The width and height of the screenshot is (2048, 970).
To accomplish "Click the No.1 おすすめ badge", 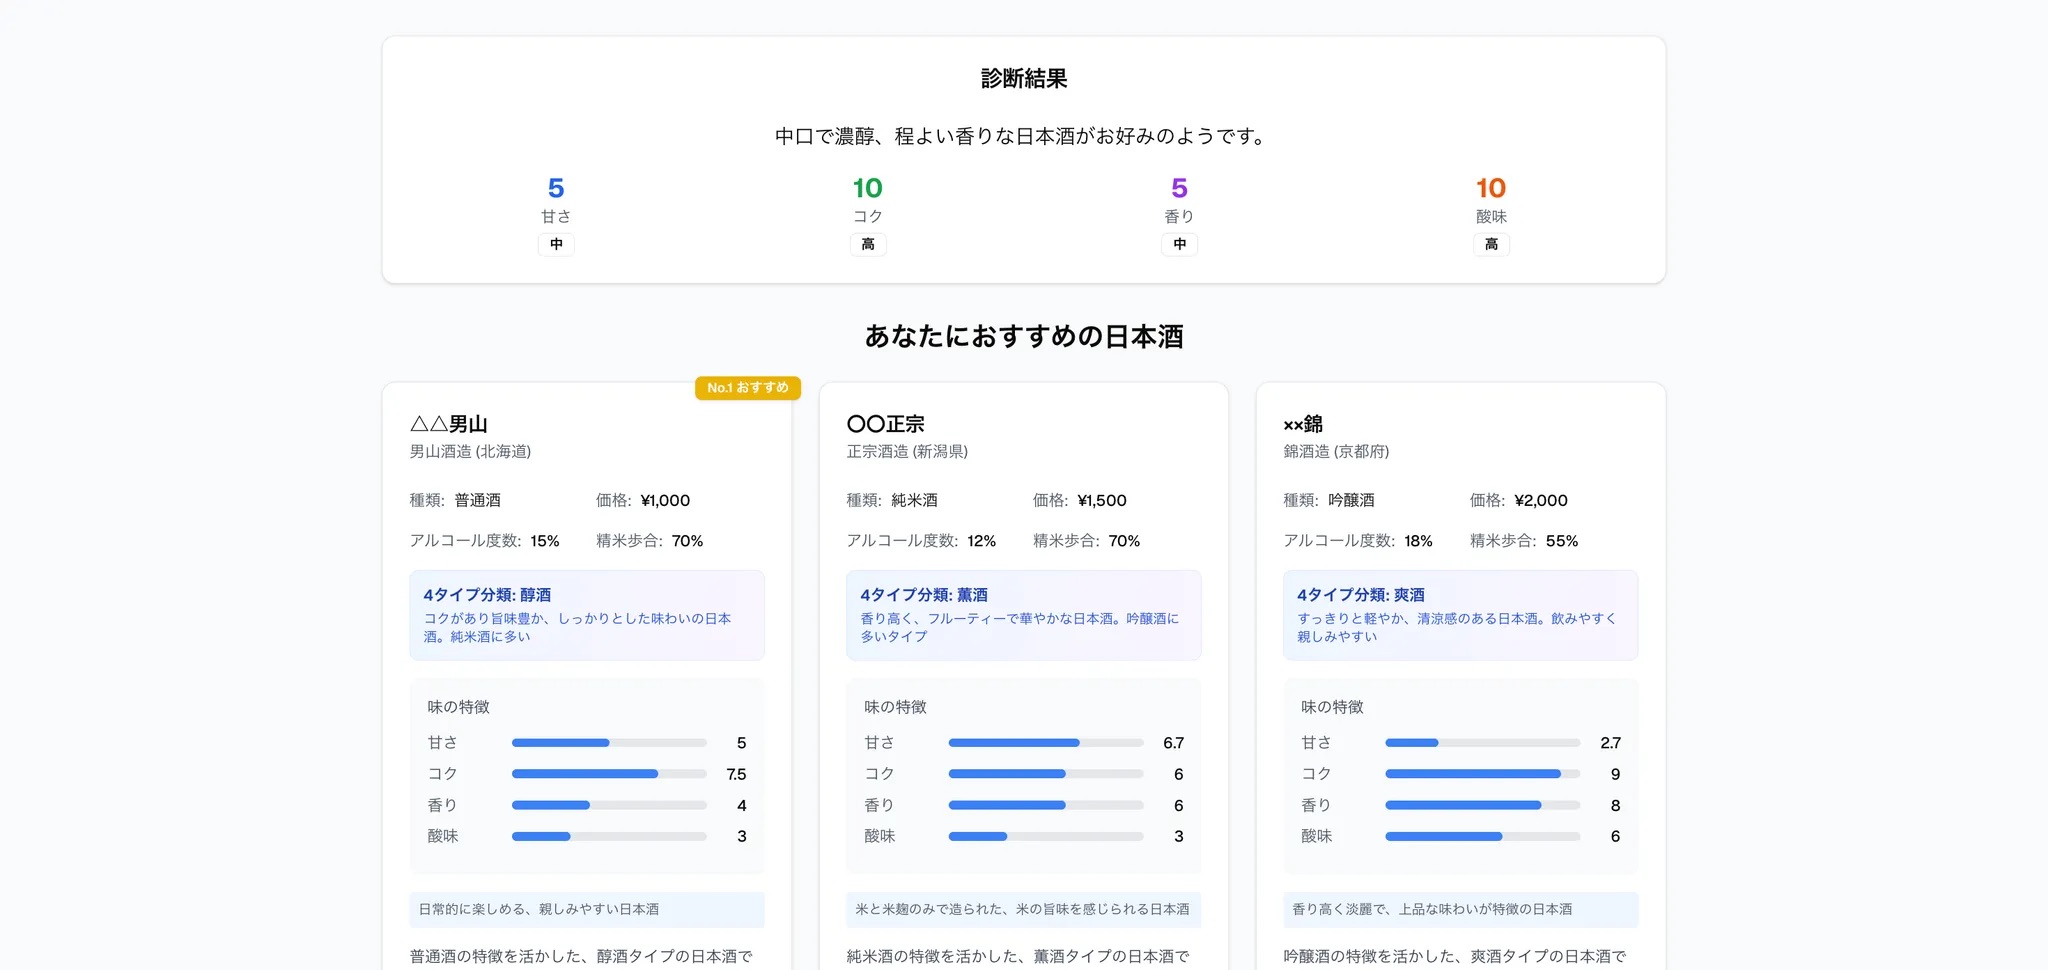I will [x=747, y=388].
